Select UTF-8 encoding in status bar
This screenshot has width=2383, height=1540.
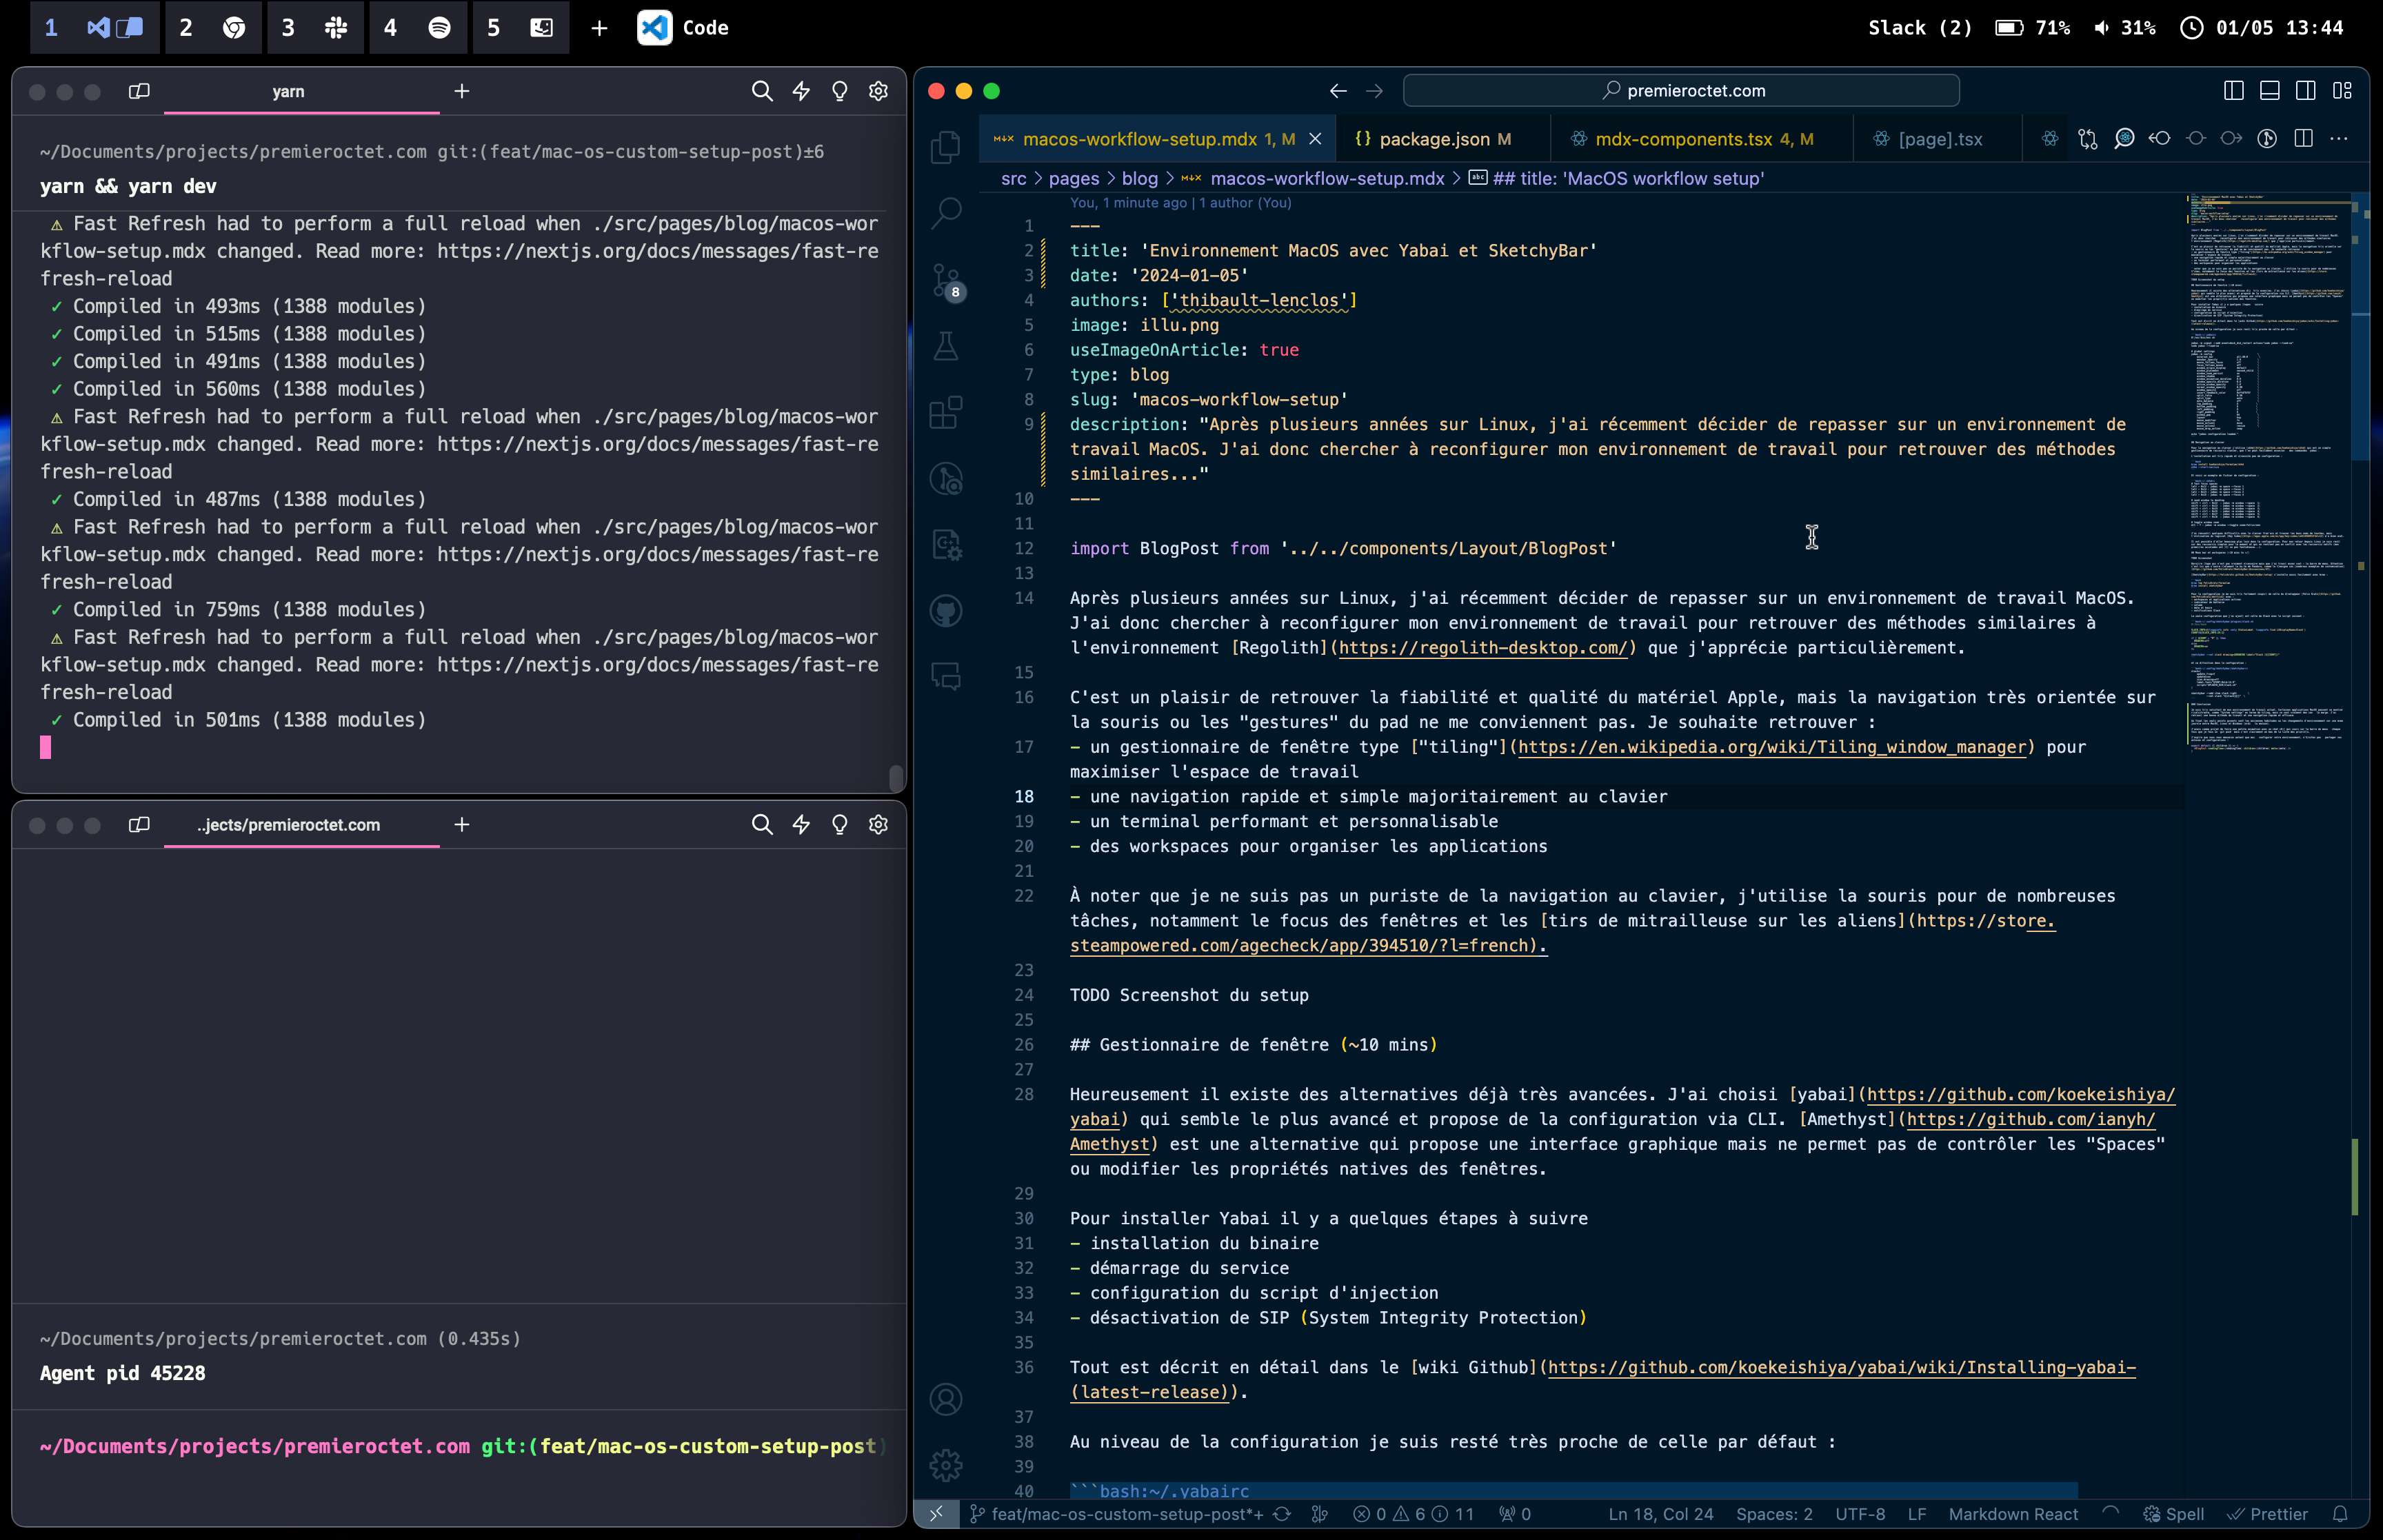tap(1860, 1514)
